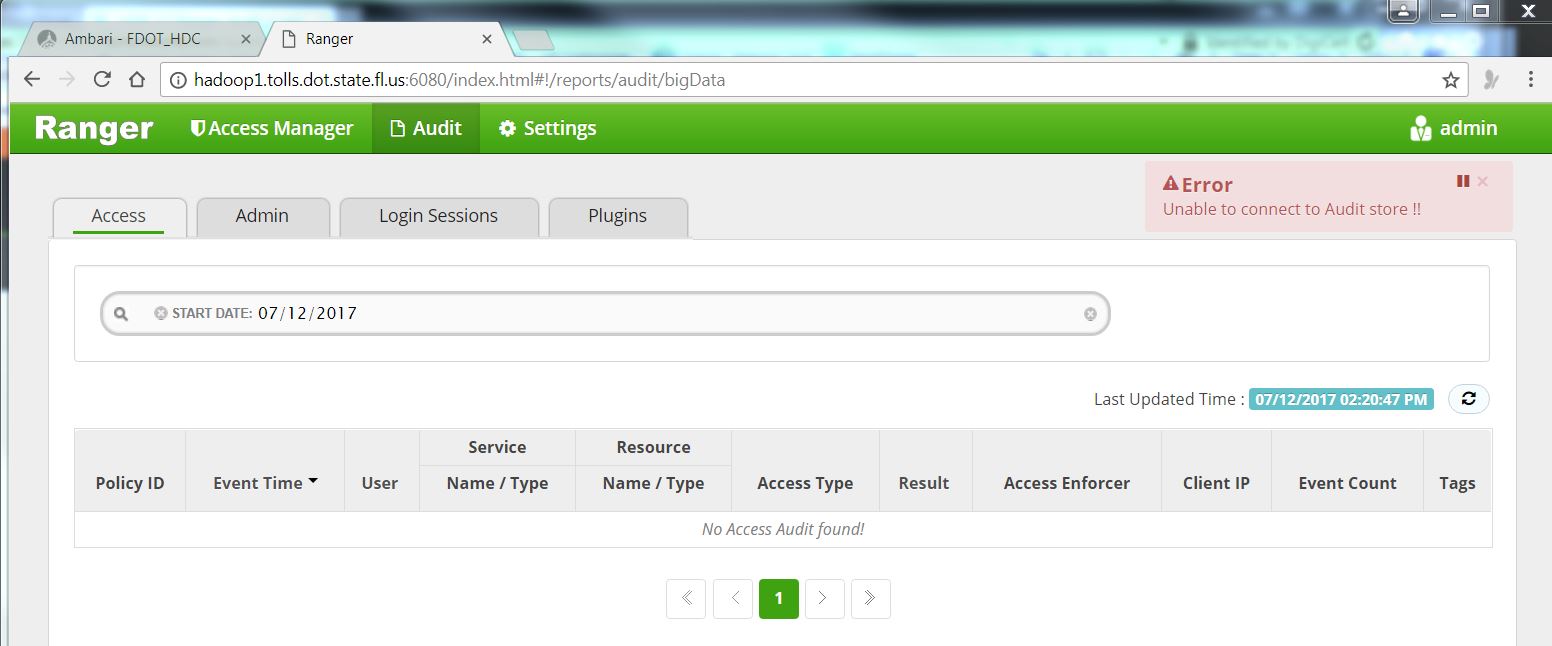
Task: Clear the entire search bar
Action: tap(1089, 313)
